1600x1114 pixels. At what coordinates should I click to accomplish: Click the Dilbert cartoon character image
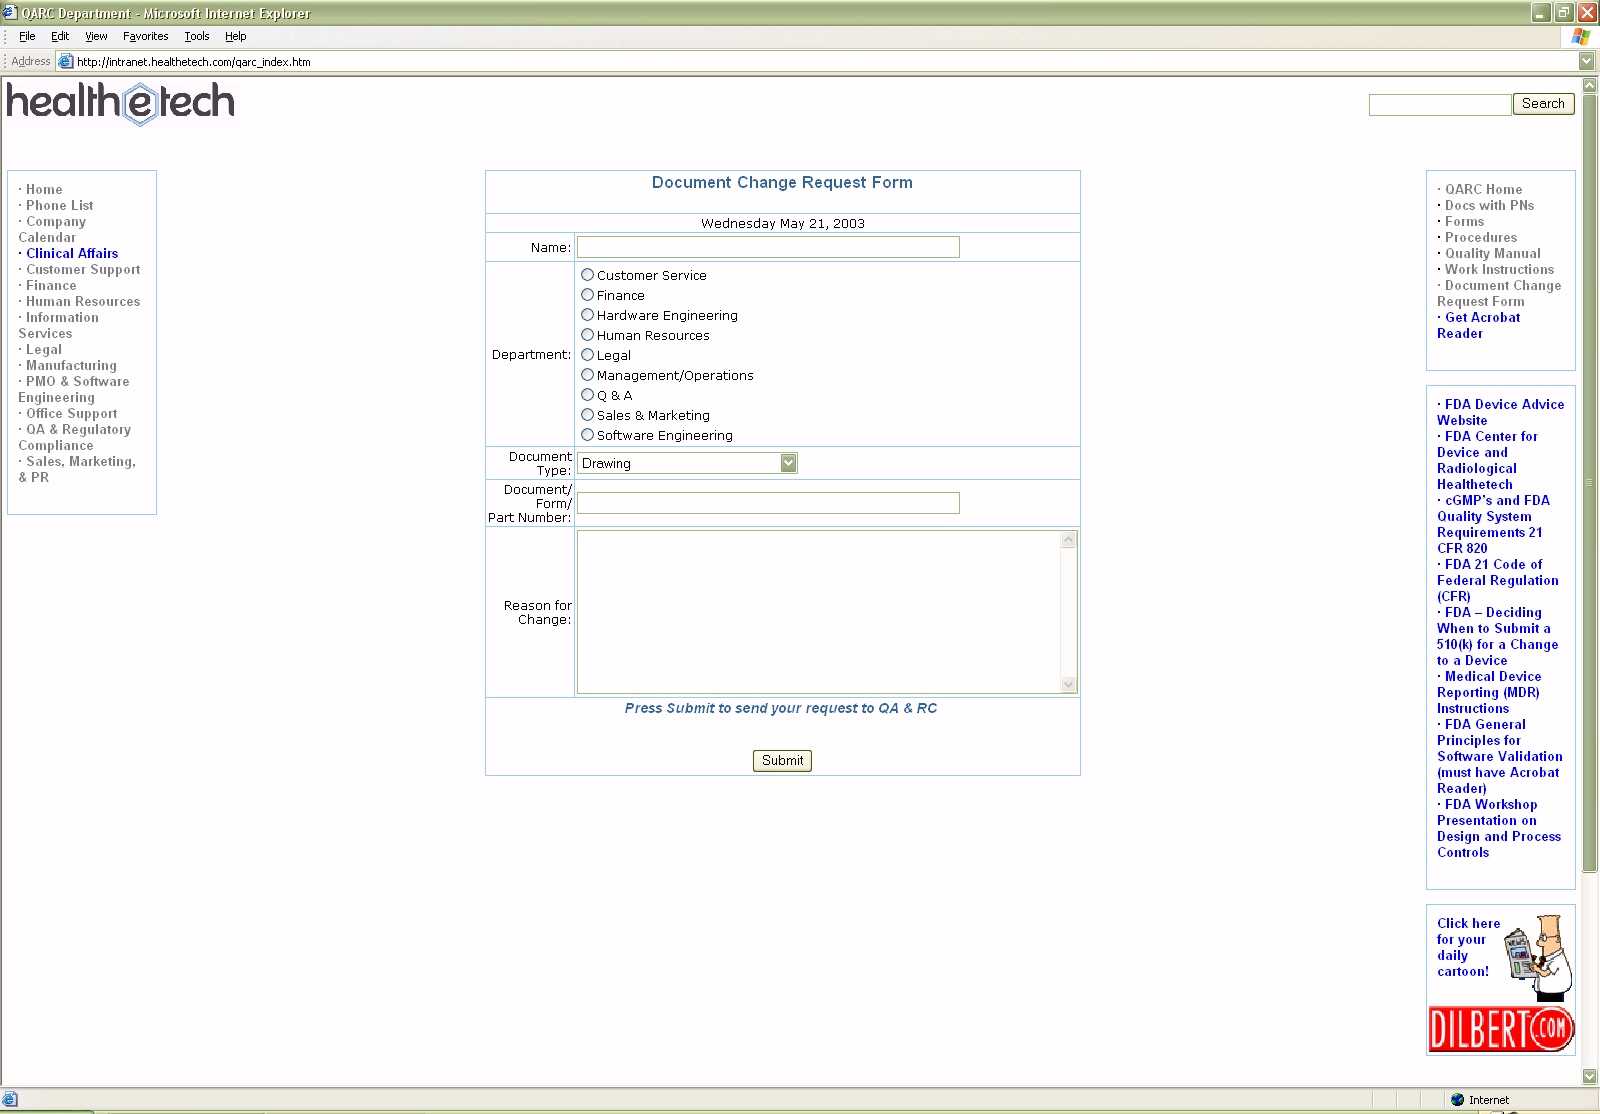[x=1540, y=957]
